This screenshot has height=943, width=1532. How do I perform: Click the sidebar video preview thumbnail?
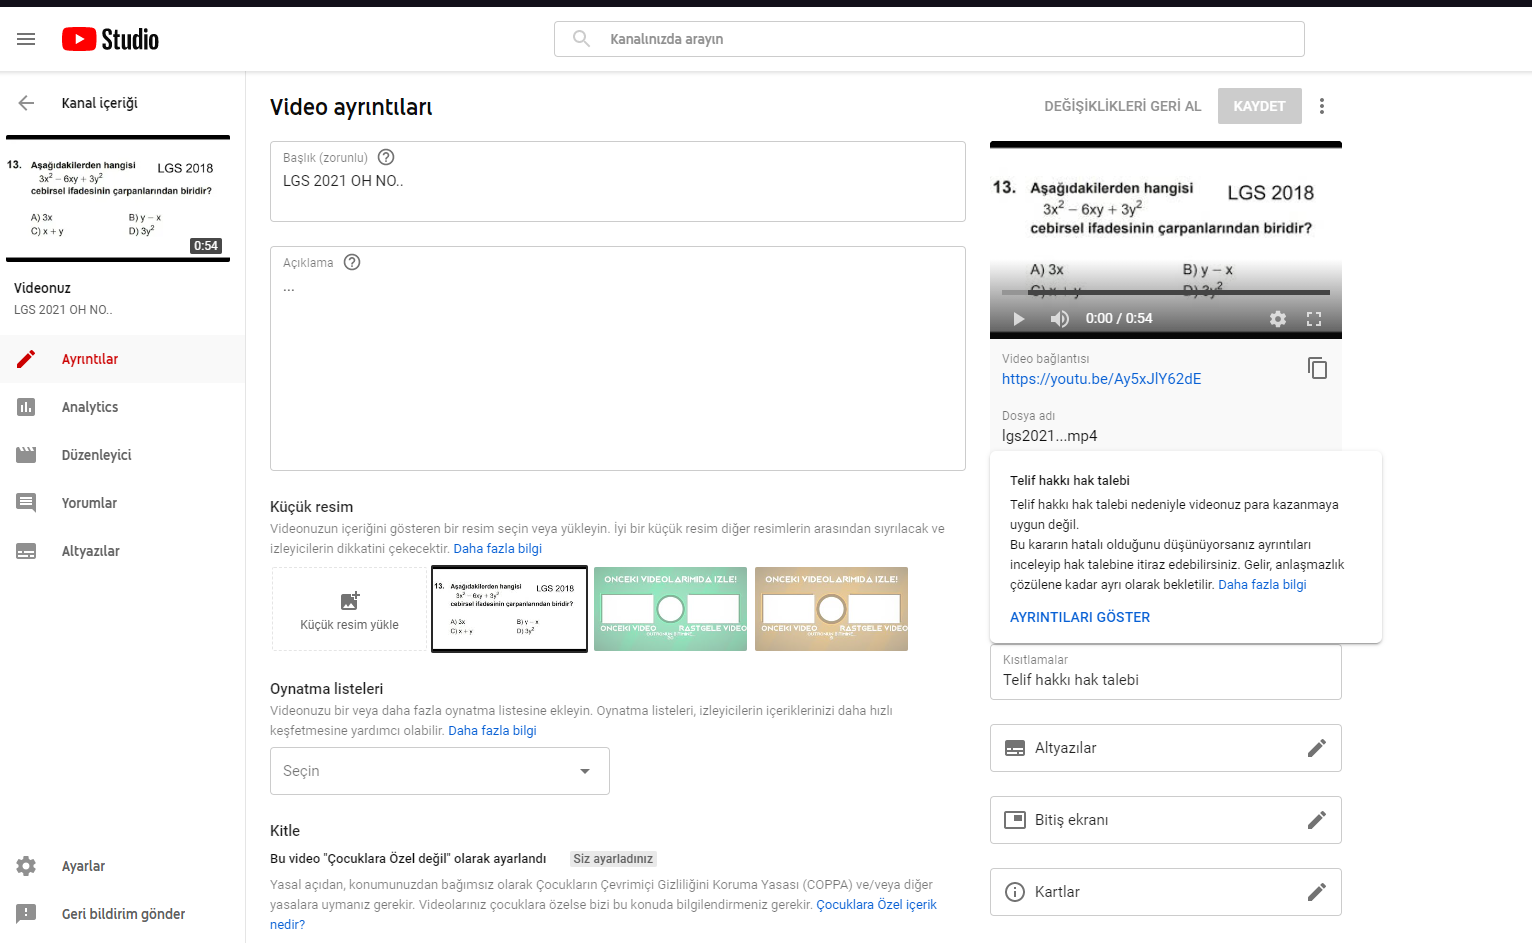[x=118, y=199]
